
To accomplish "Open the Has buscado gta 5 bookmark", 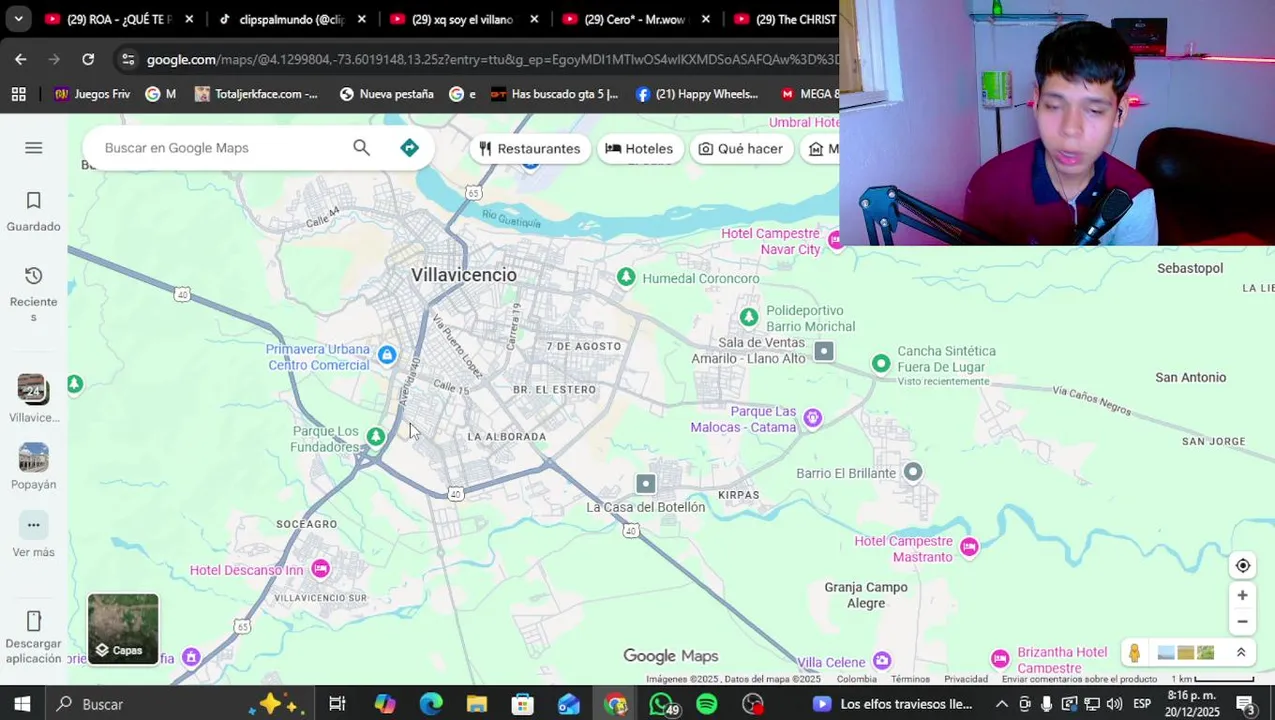I will (554, 94).
